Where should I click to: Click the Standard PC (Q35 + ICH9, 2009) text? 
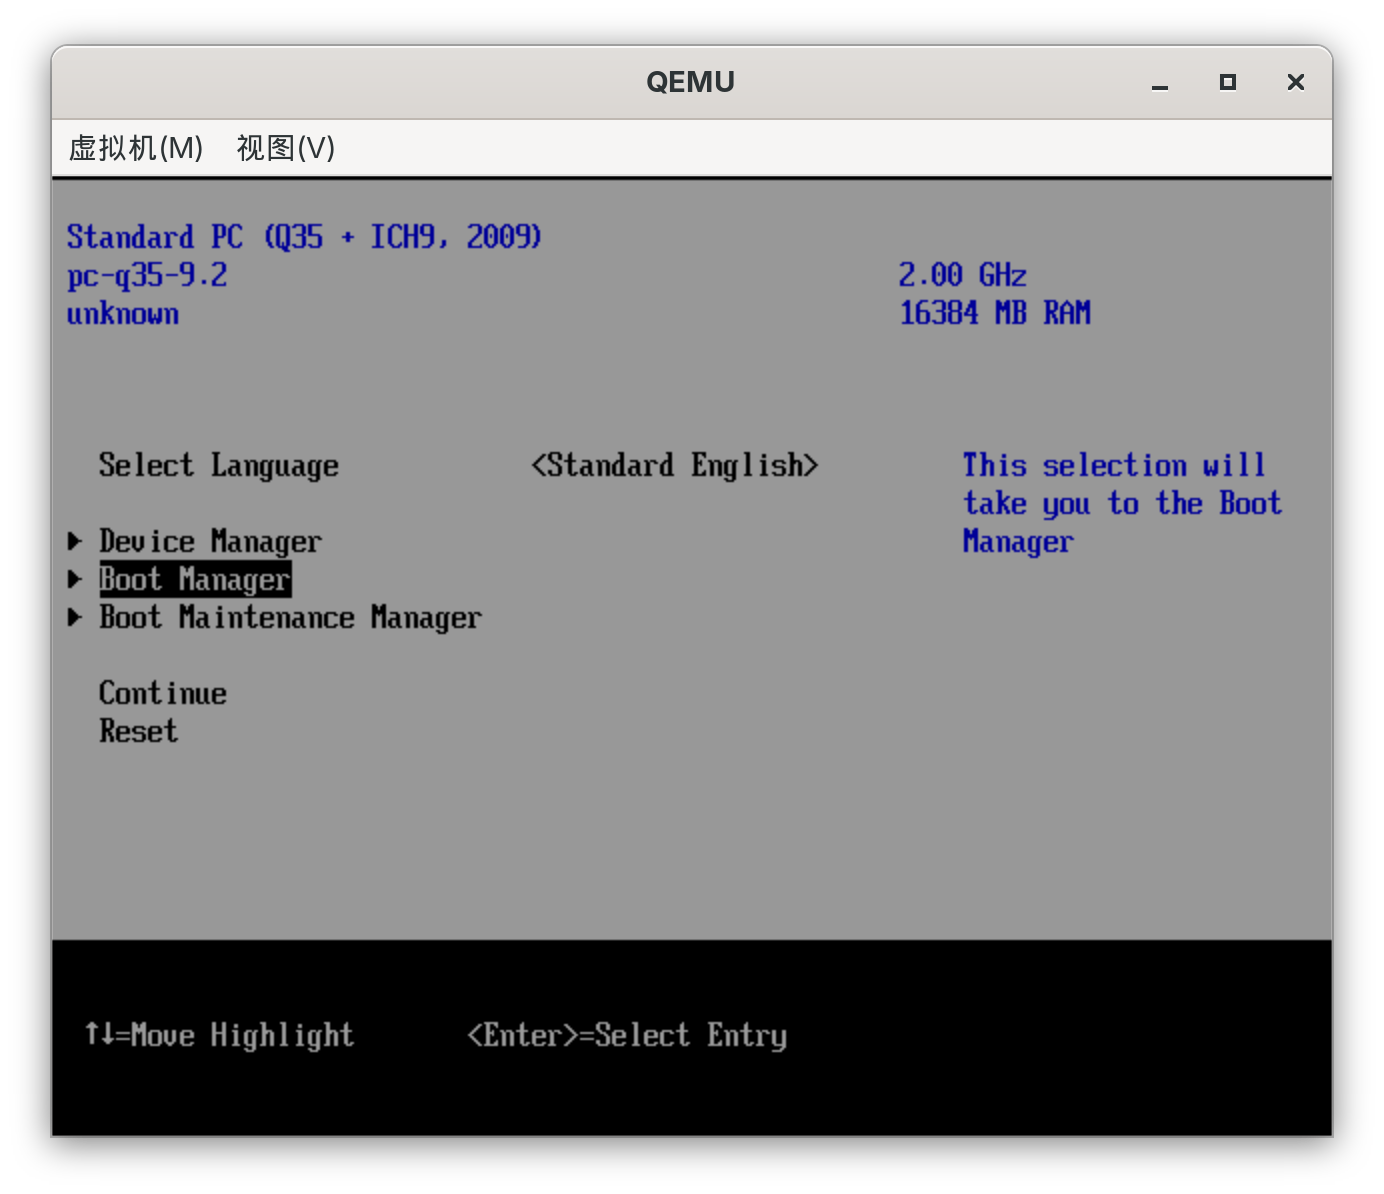tap(304, 237)
